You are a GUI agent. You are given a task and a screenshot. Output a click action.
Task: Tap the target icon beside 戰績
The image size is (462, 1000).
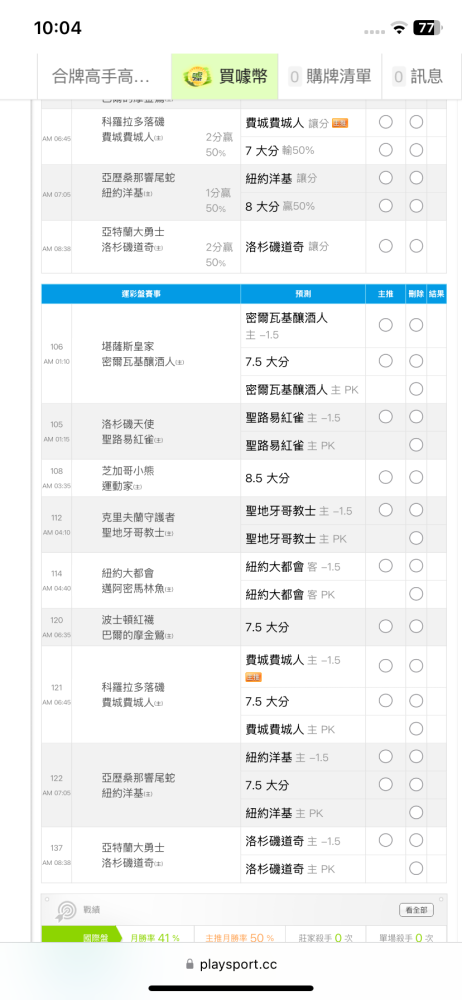click(x=66, y=909)
